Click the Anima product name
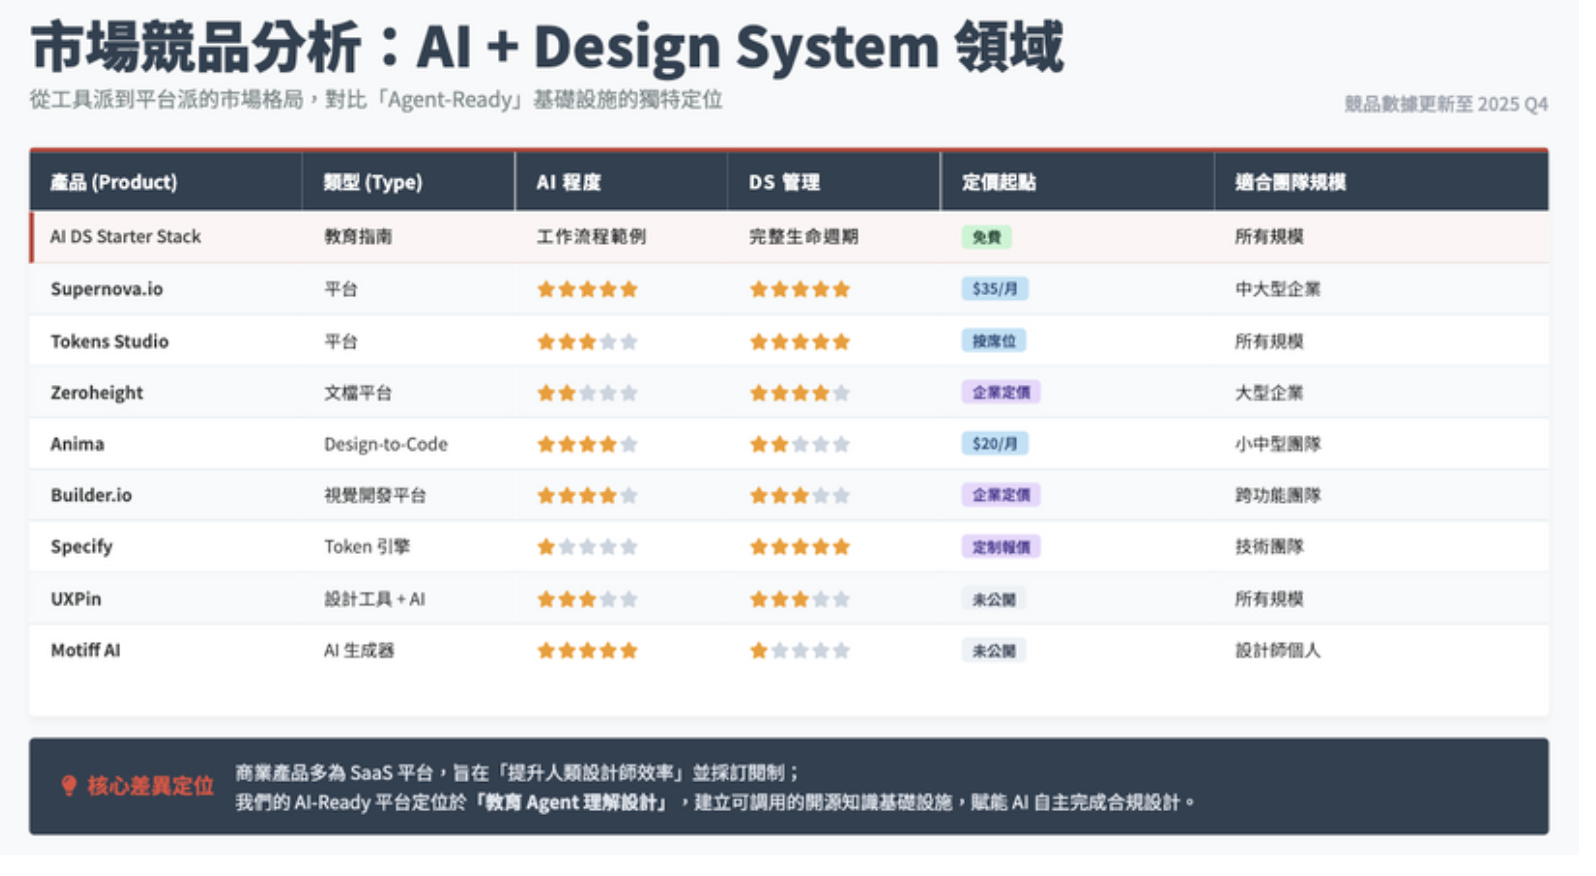Image resolution: width=1596 pixels, height=876 pixels. pos(77,444)
